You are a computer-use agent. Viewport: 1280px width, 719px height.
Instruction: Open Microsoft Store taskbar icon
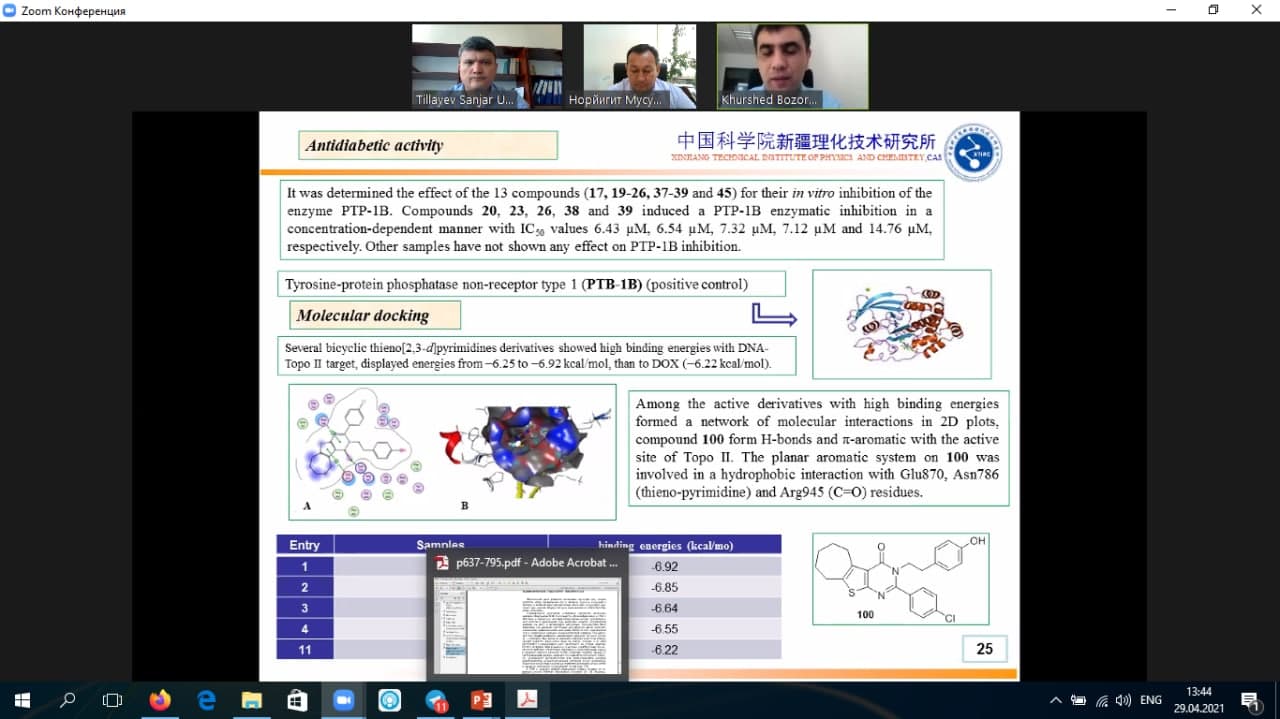297,700
